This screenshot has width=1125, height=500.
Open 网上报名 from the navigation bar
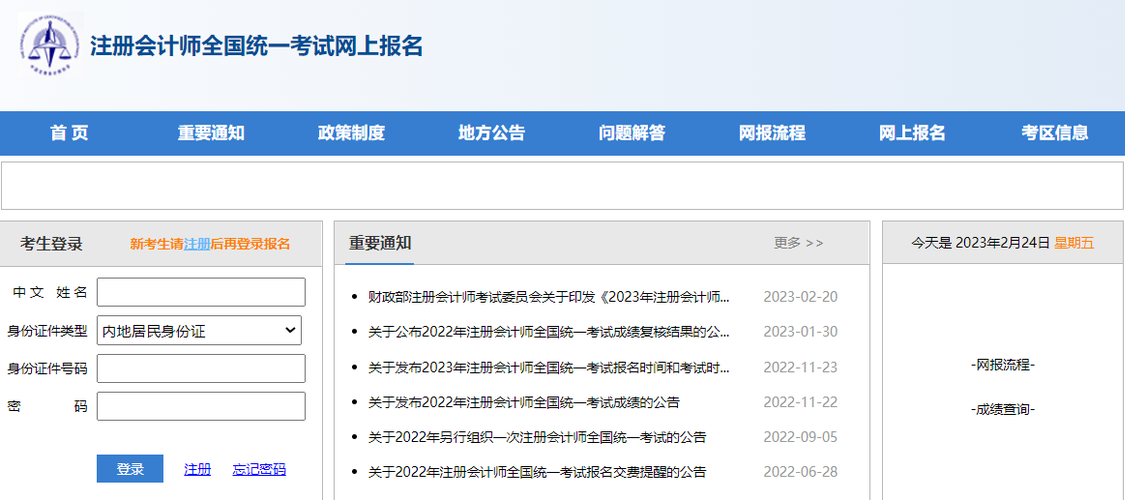coord(912,133)
